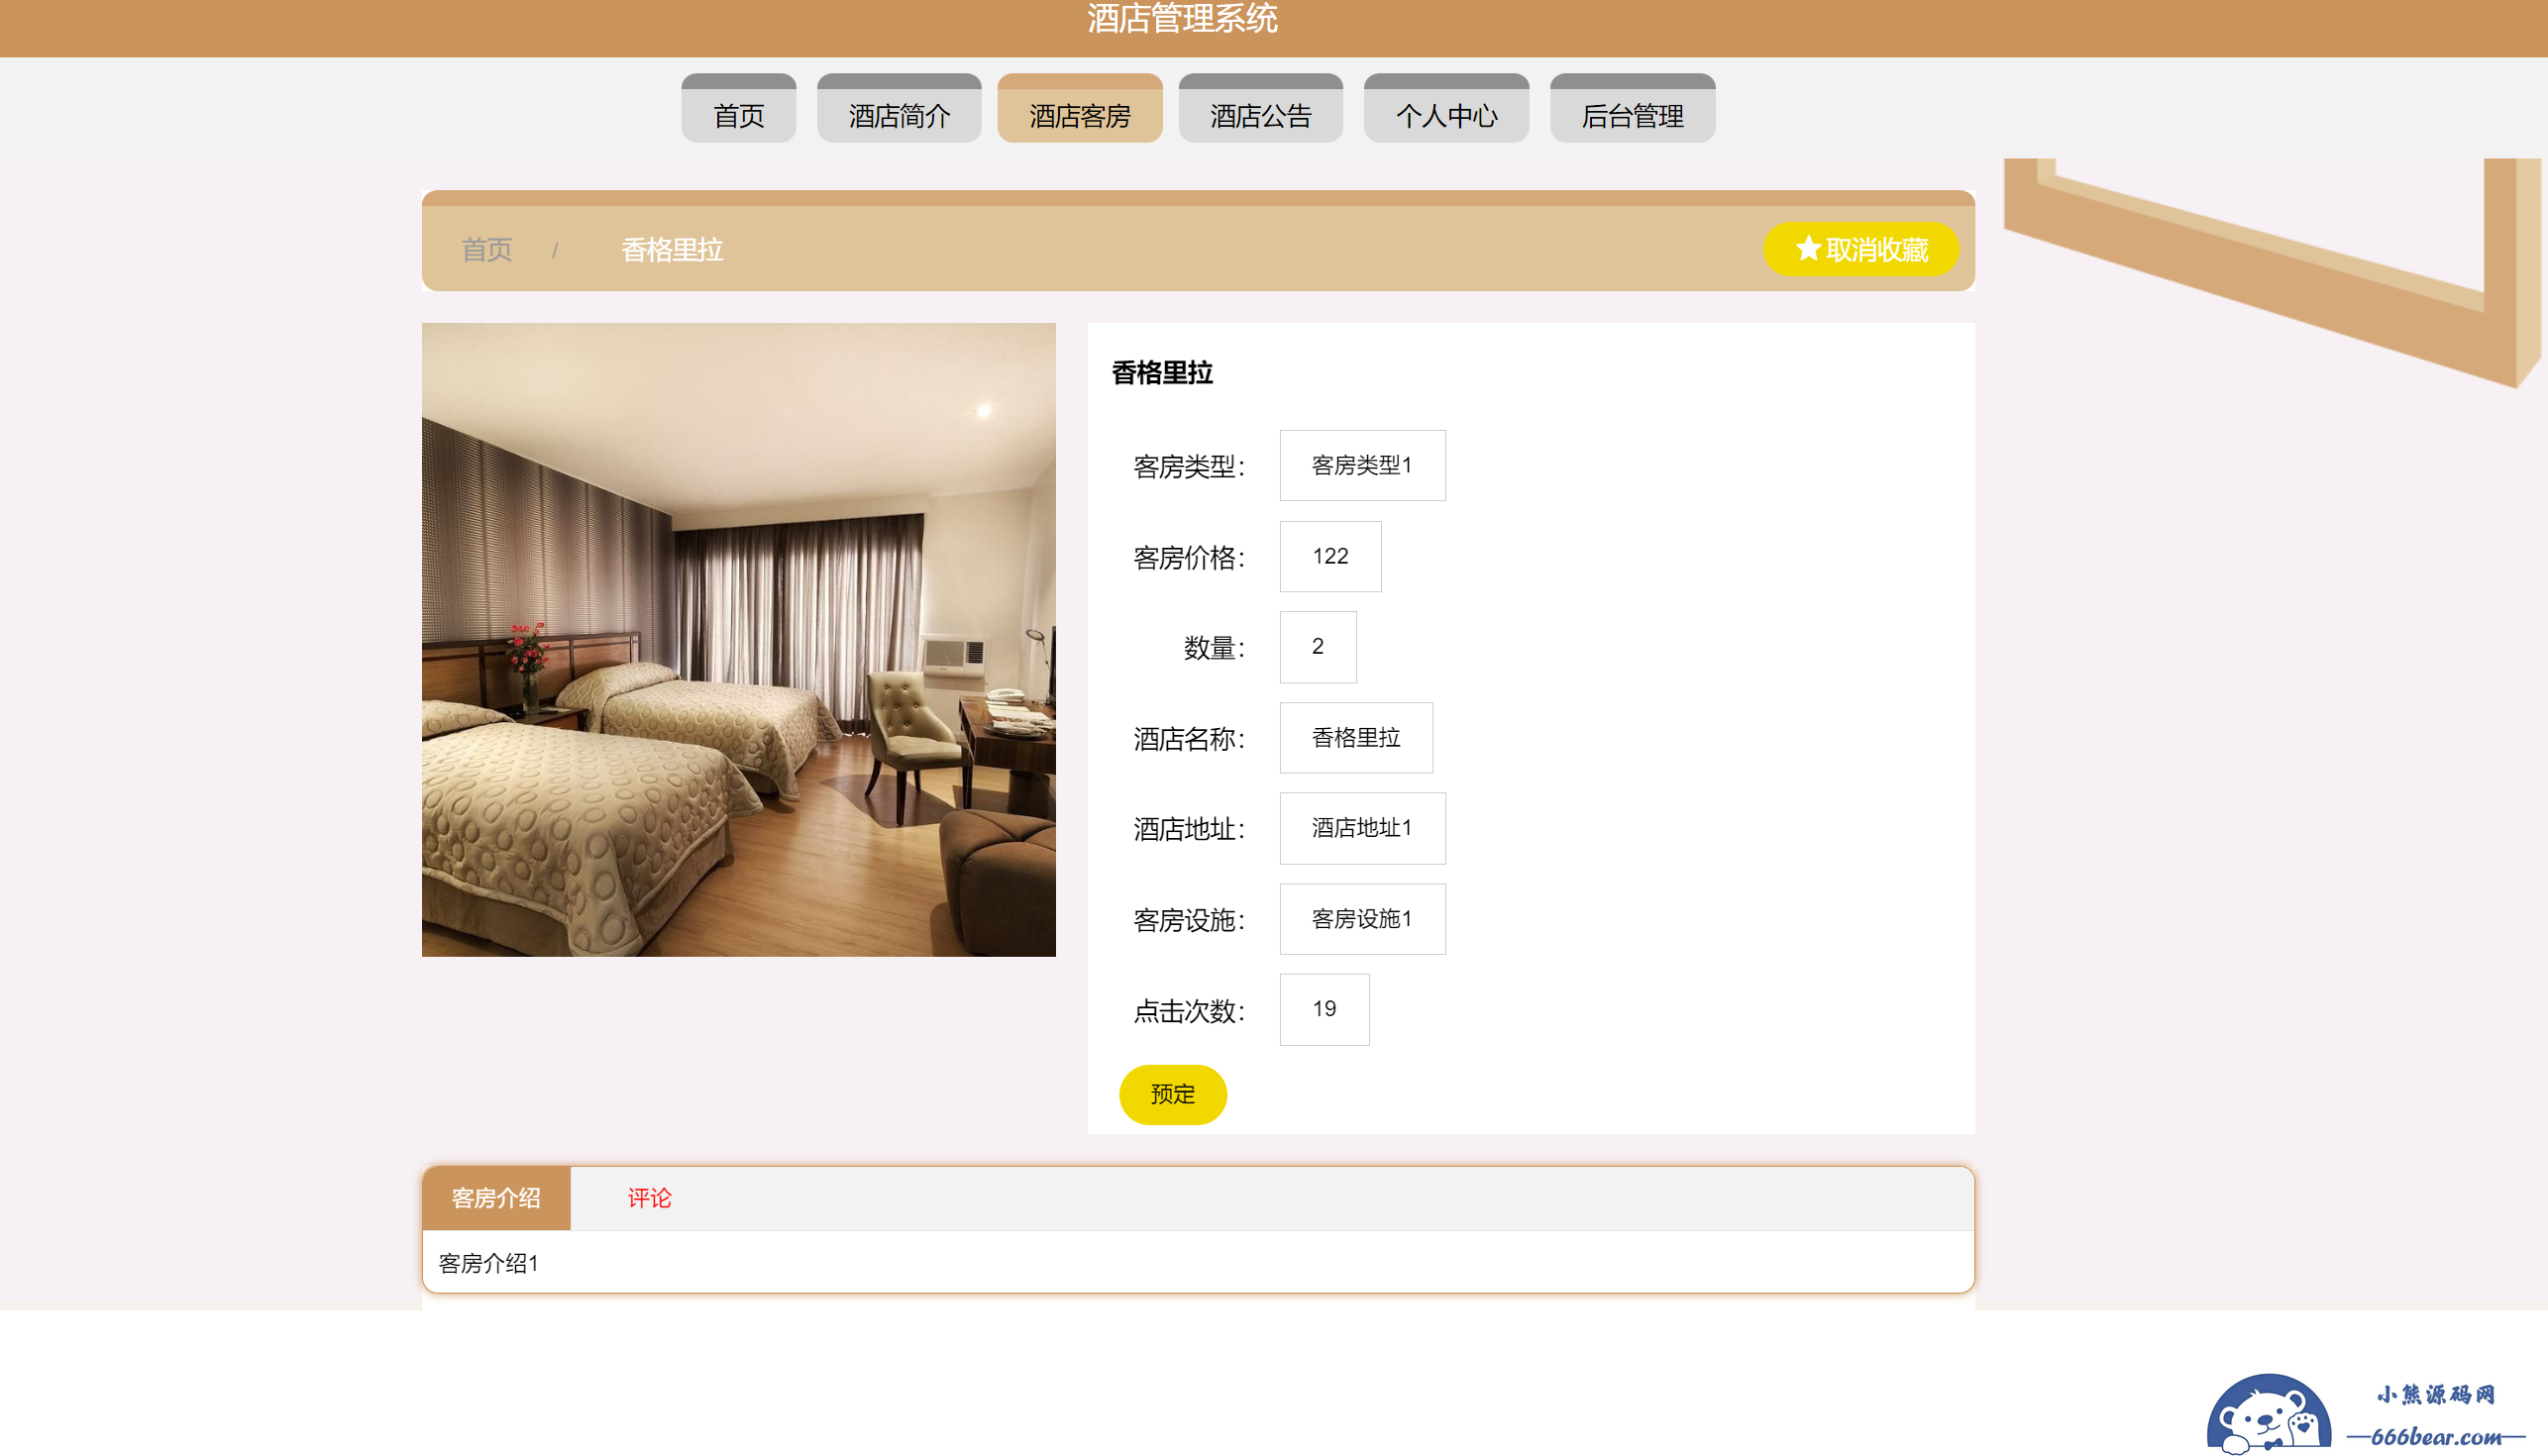This screenshot has height=1456, width=2548.
Task: Click the 香格里拉 hotel name value box
Action: (x=1355, y=737)
